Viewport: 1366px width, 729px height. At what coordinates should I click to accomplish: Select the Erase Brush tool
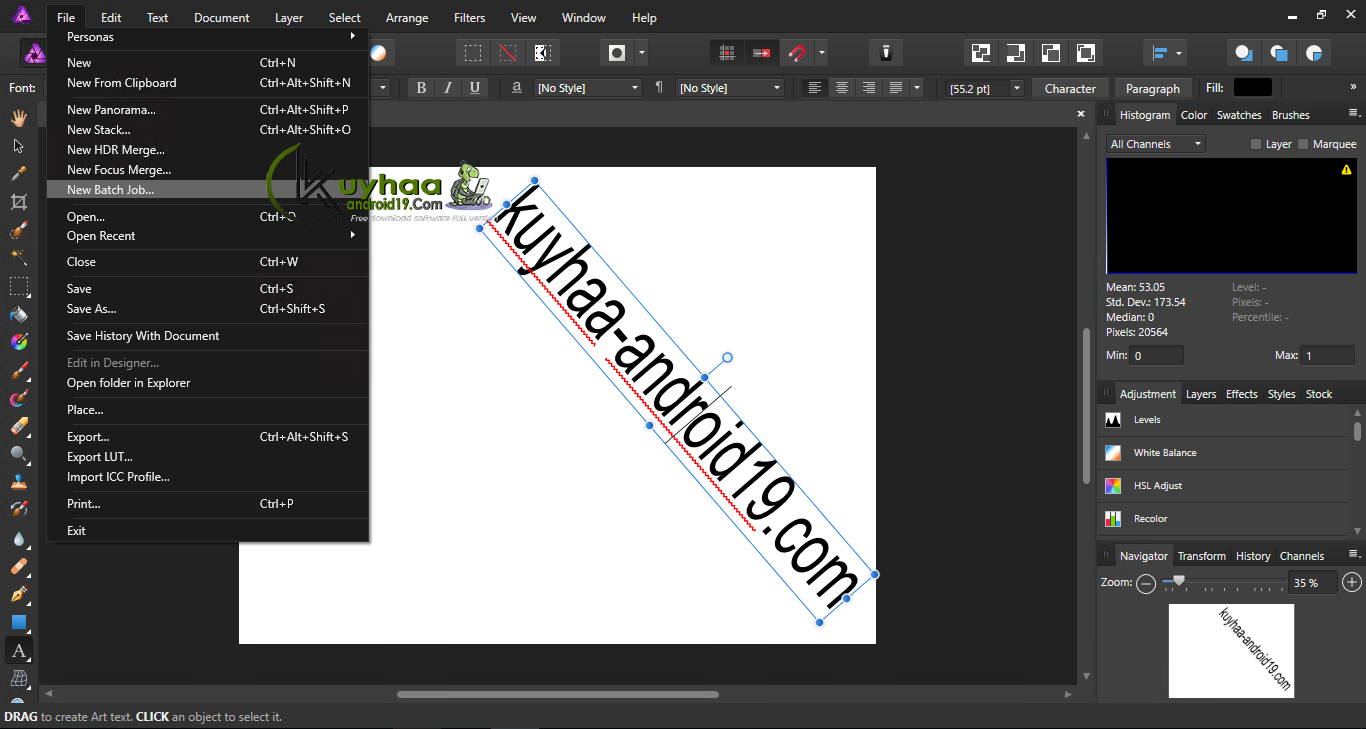18,426
